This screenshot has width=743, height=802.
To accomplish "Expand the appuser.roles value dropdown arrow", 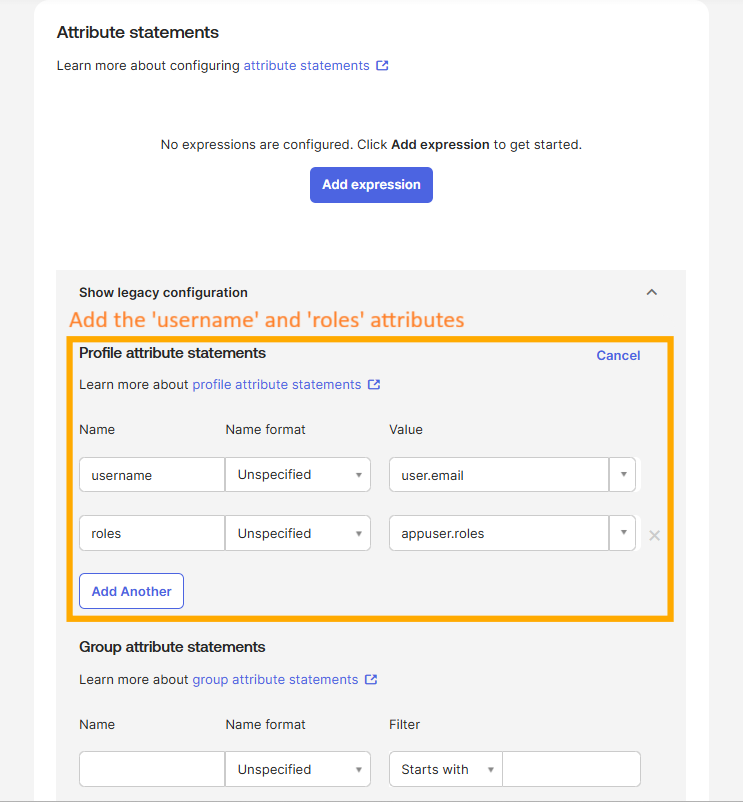I will [623, 533].
